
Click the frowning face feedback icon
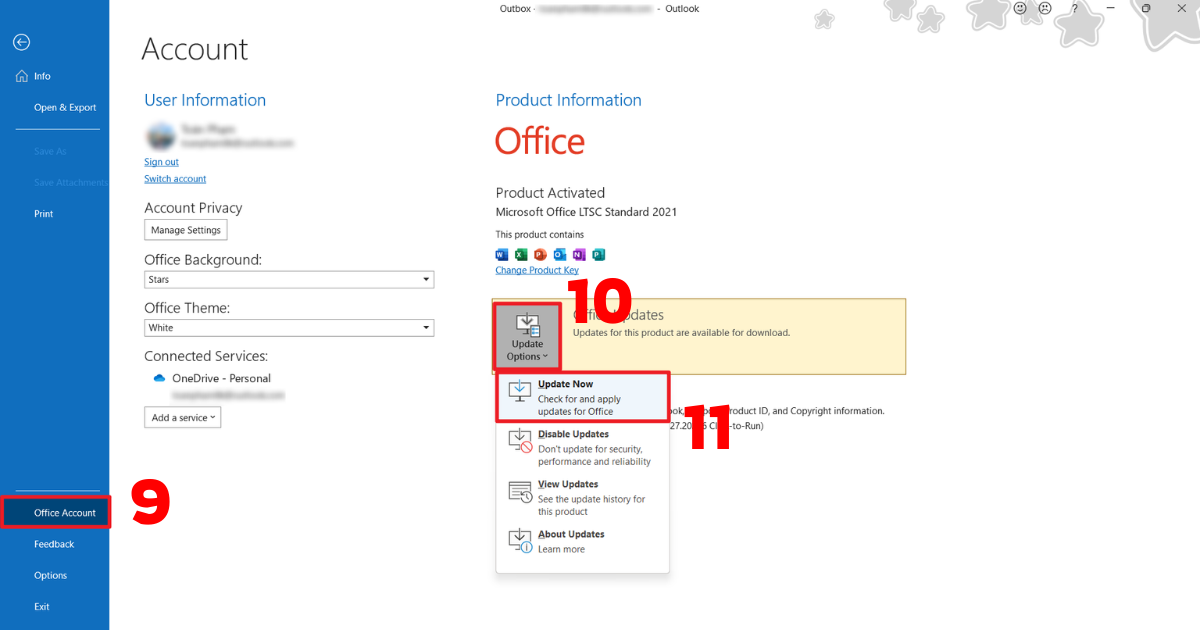[x=1046, y=9]
